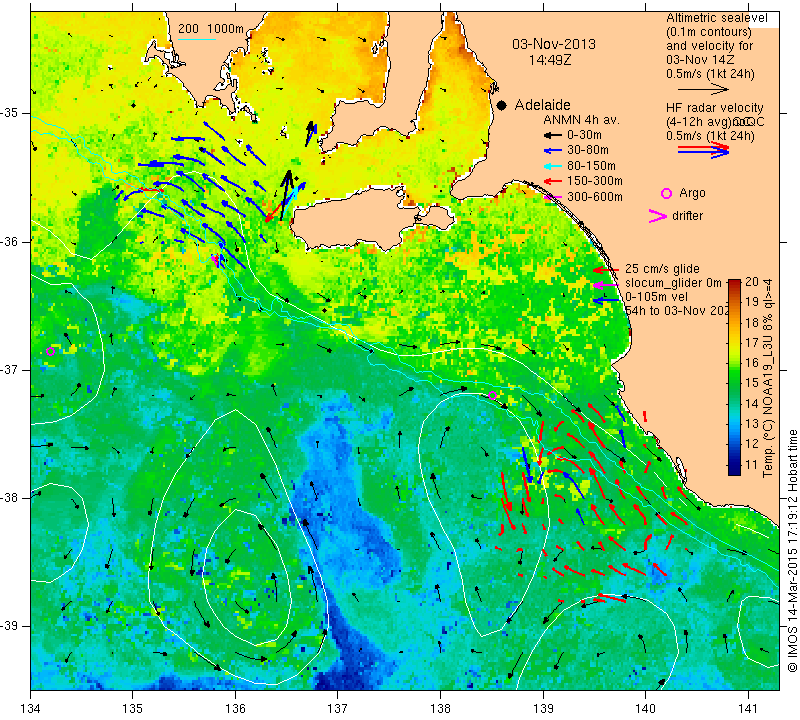Click the 141 longitude axis label
This screenshot has height=720, width=800.
[748, 709]
